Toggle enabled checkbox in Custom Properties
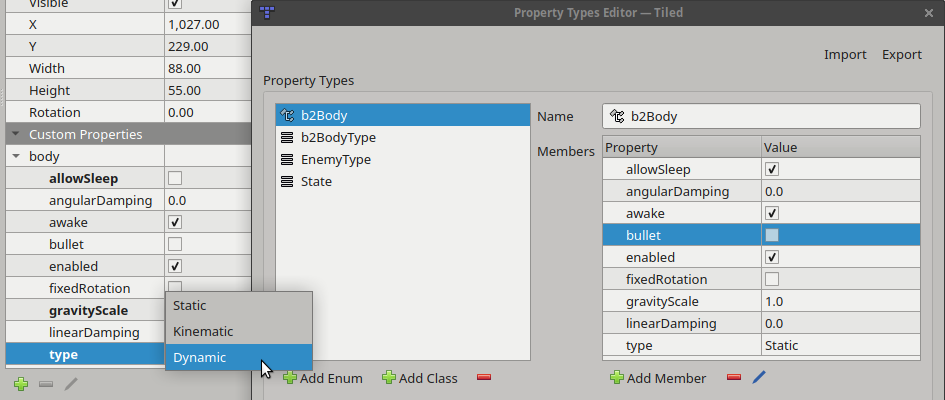945x400 pixels. click(x=175, y=266)
